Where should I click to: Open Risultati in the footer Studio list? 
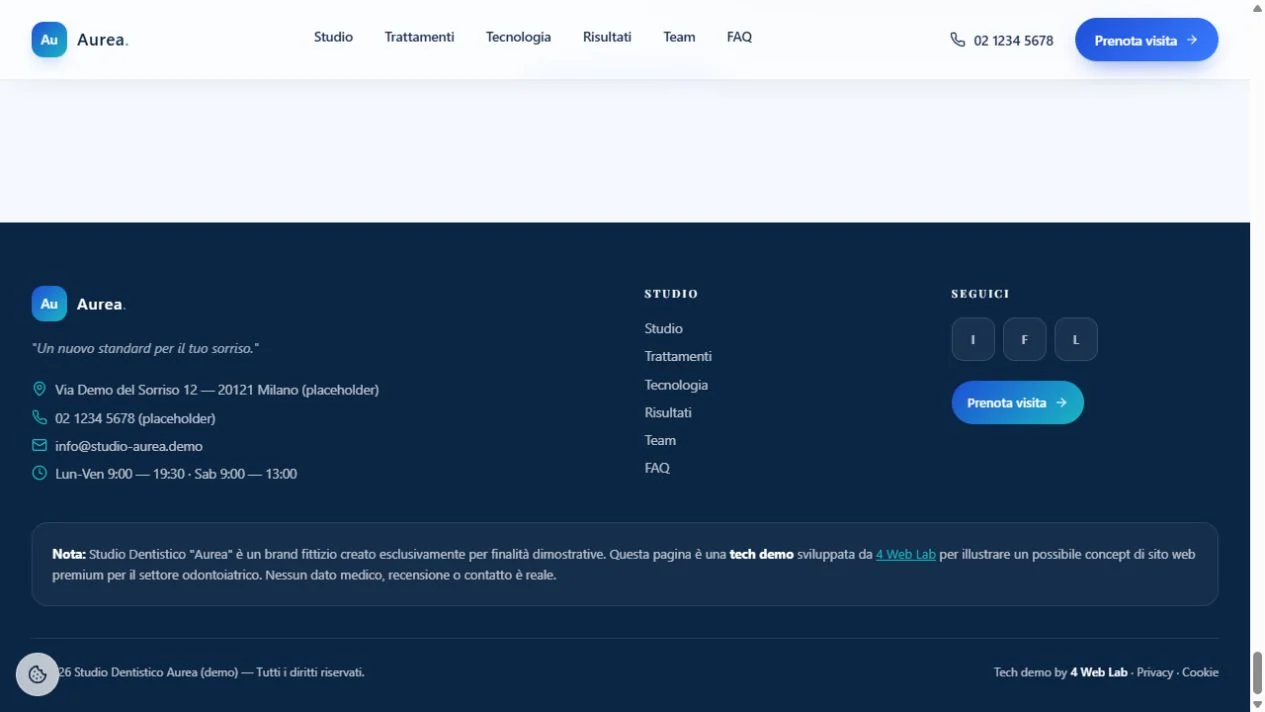[x=668, y=412]
